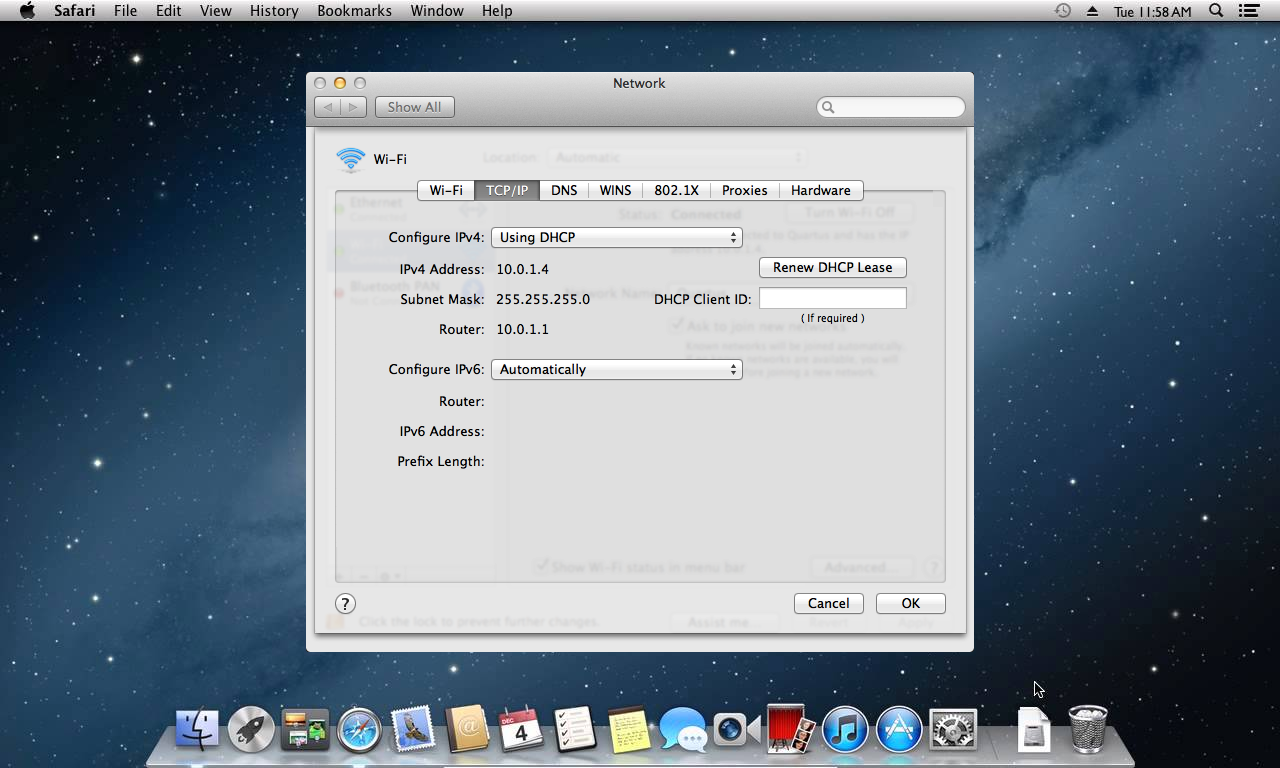Screen dimensions: 1280x768
Task: Click the eject icon in menu bar
Action: (x=1092, y=11)
